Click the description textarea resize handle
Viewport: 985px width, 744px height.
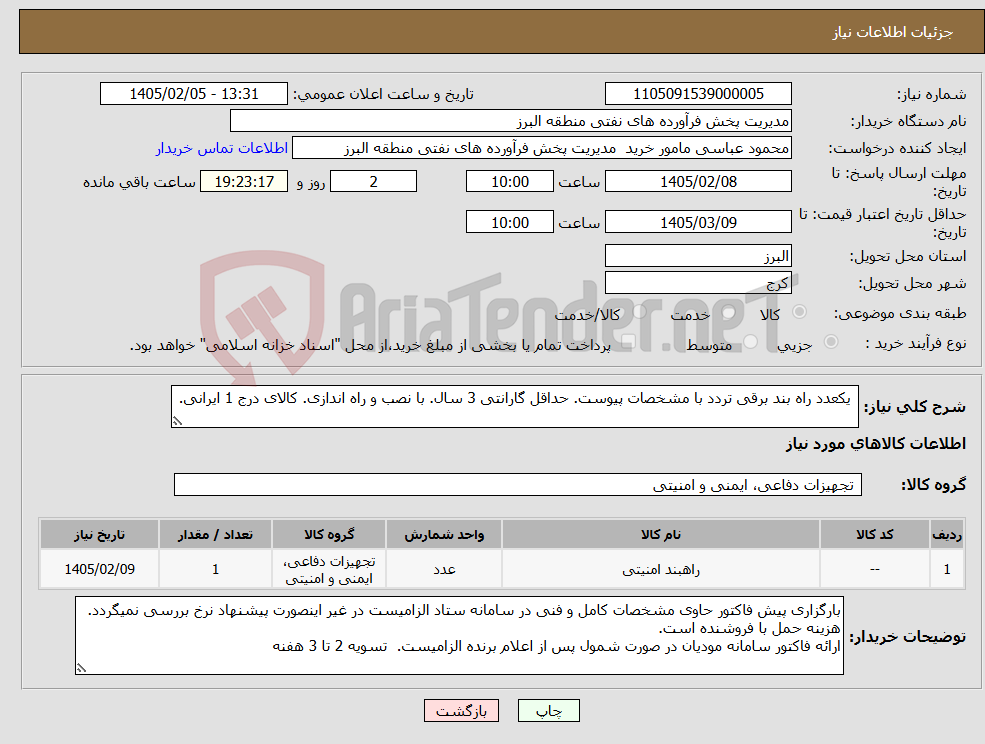[x=178, y=421]
